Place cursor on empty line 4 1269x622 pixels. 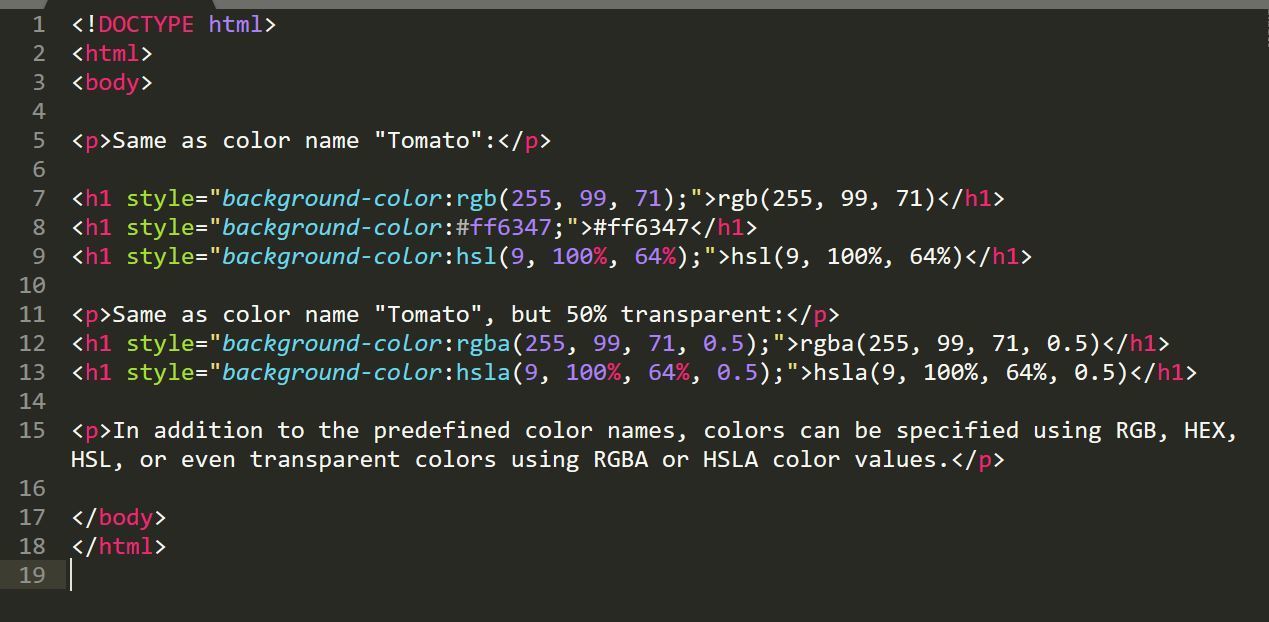click(300, 111)
